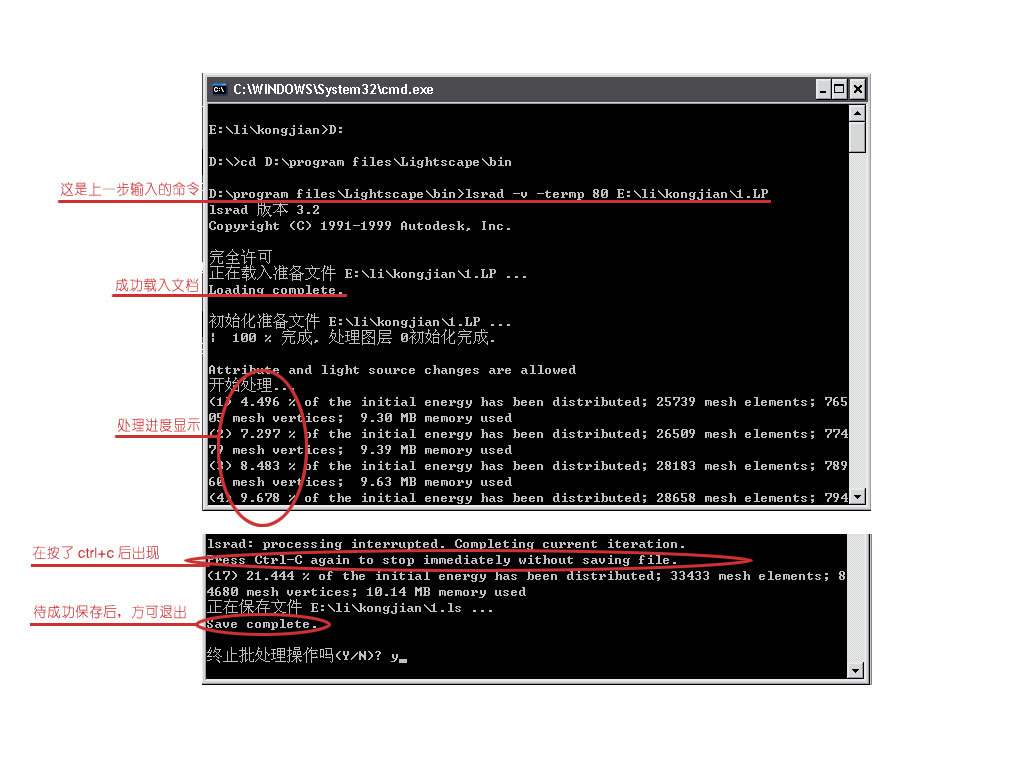
Task: Click the empty upper console scrollbar track
Action: (x=857, y=321)
